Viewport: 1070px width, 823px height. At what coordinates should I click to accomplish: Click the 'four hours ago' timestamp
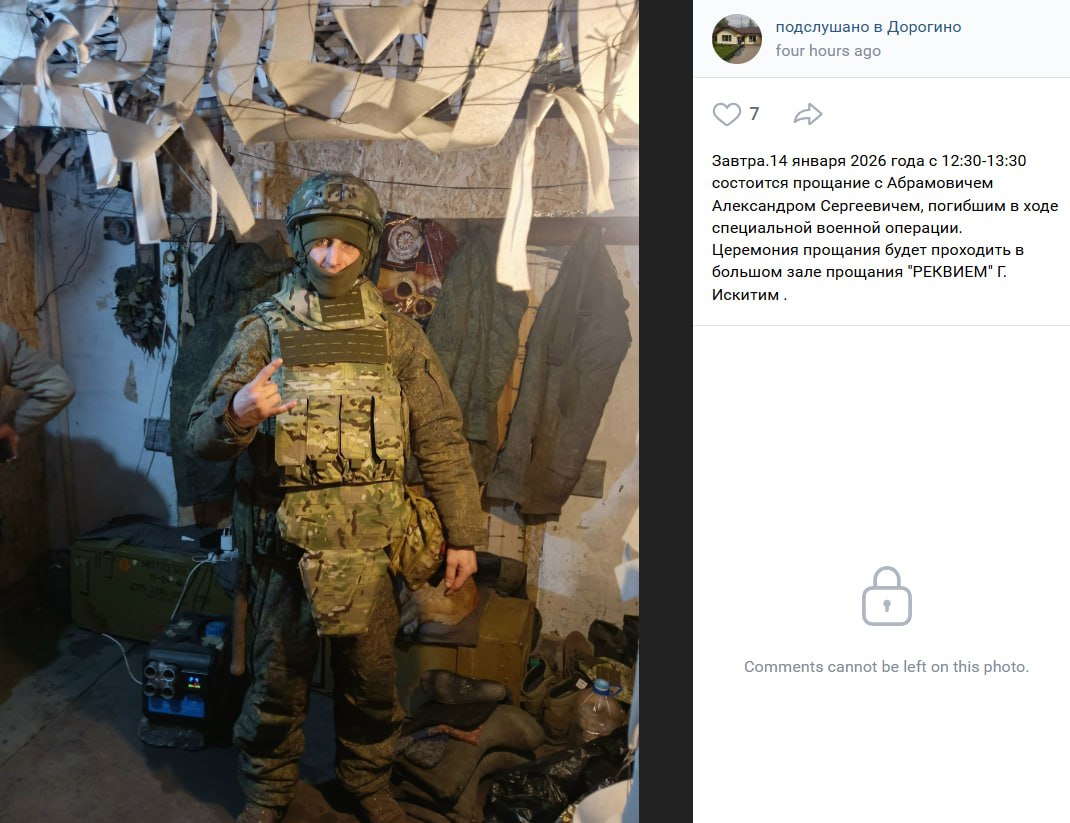(x=828, y=50)
